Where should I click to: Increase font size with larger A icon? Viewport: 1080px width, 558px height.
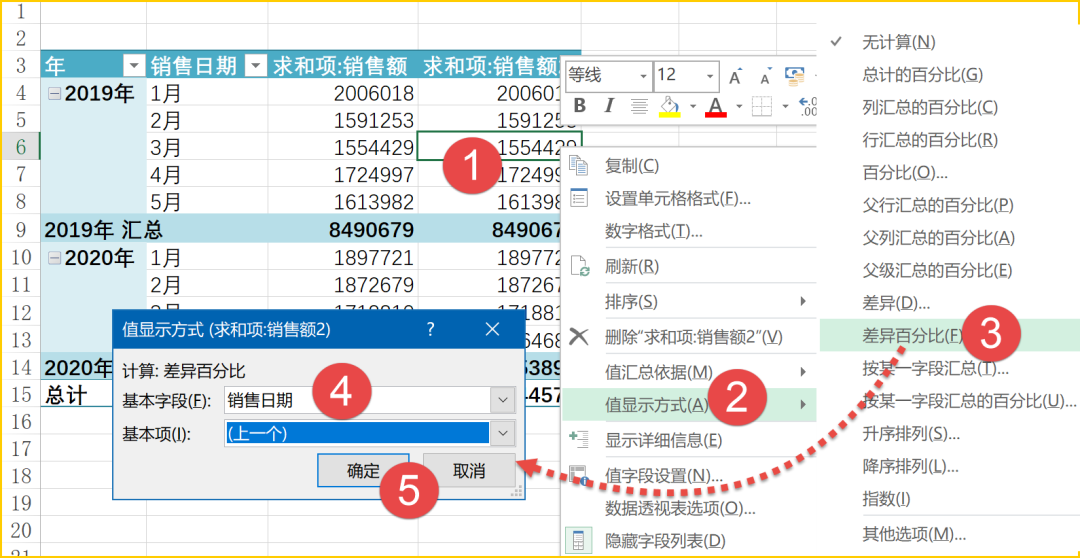point(736,75)
